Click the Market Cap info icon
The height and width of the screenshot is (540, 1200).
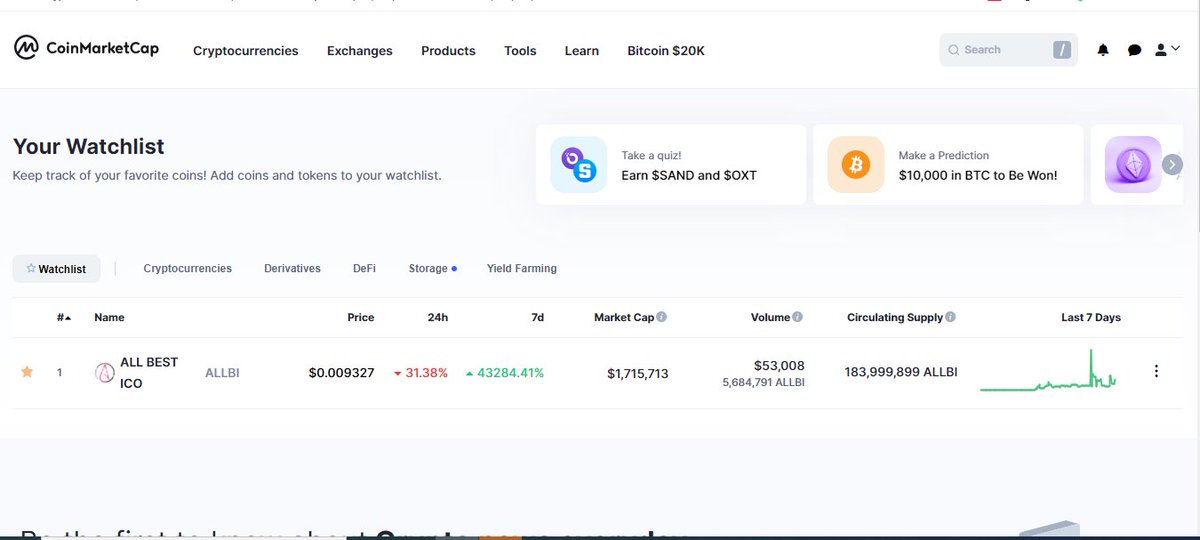pos(662,318)
